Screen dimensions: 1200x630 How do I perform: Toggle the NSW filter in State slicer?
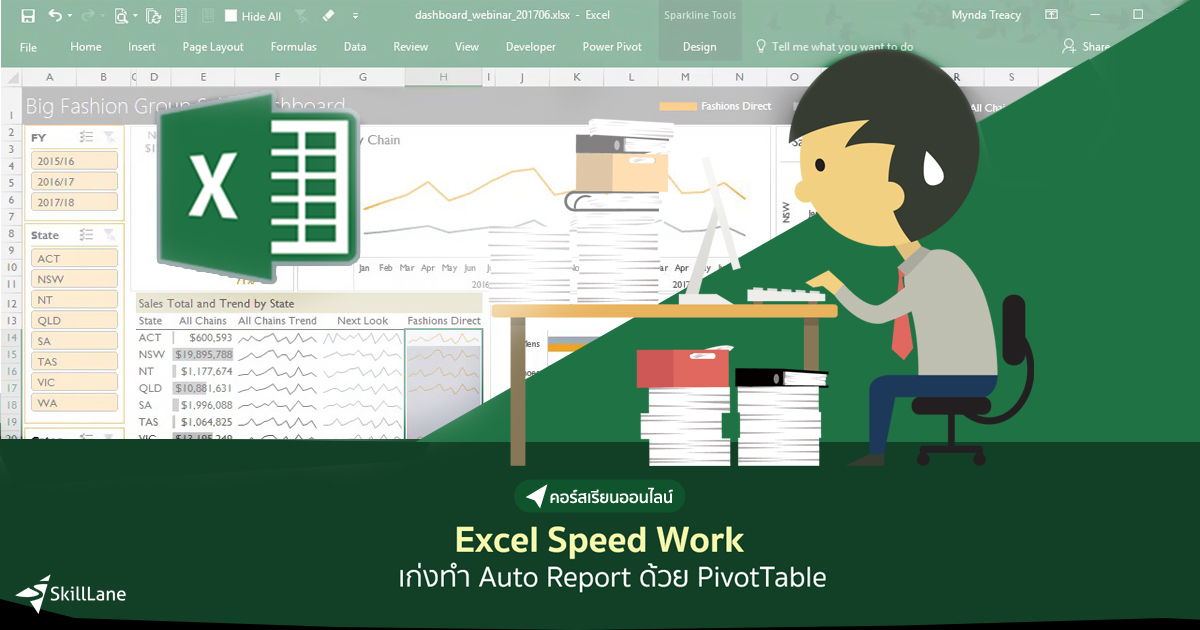74,278
